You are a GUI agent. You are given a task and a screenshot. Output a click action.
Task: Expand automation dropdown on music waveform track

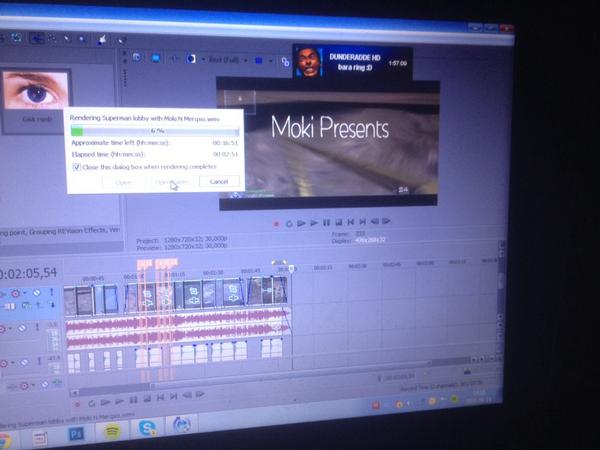coord(10,329)
